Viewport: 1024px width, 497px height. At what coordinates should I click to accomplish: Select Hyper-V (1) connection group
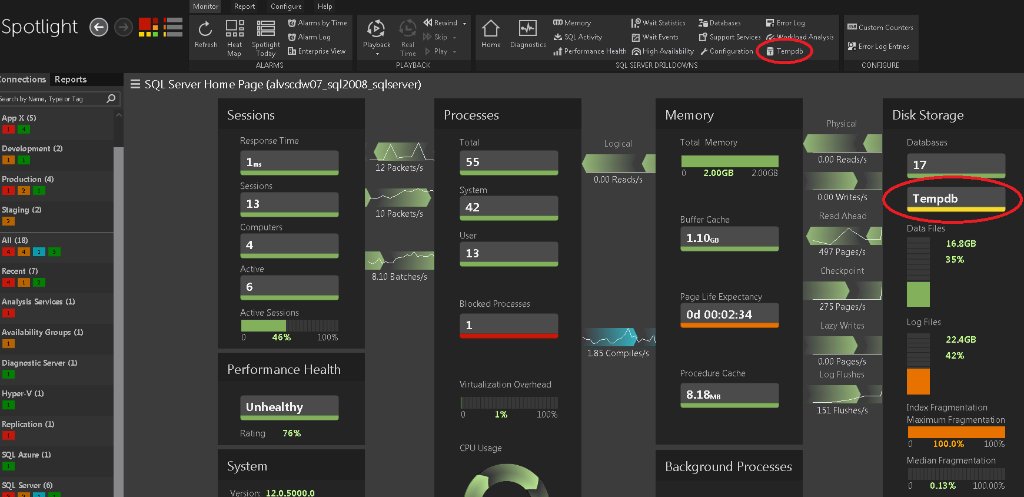23,394
